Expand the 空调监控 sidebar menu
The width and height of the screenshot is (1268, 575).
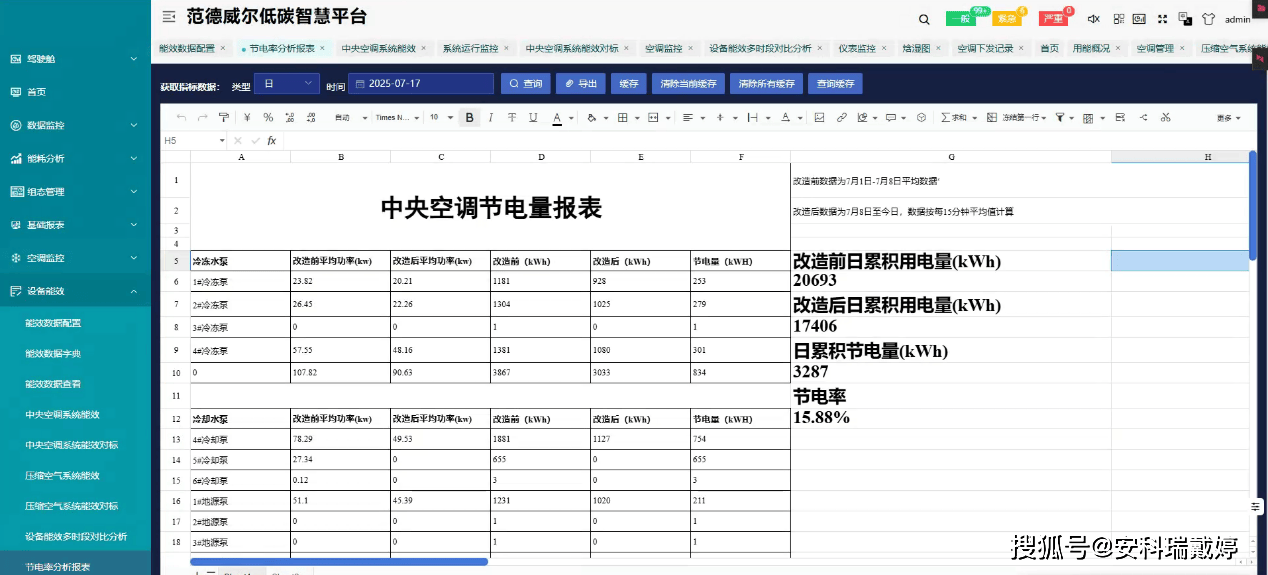(75, 258)
